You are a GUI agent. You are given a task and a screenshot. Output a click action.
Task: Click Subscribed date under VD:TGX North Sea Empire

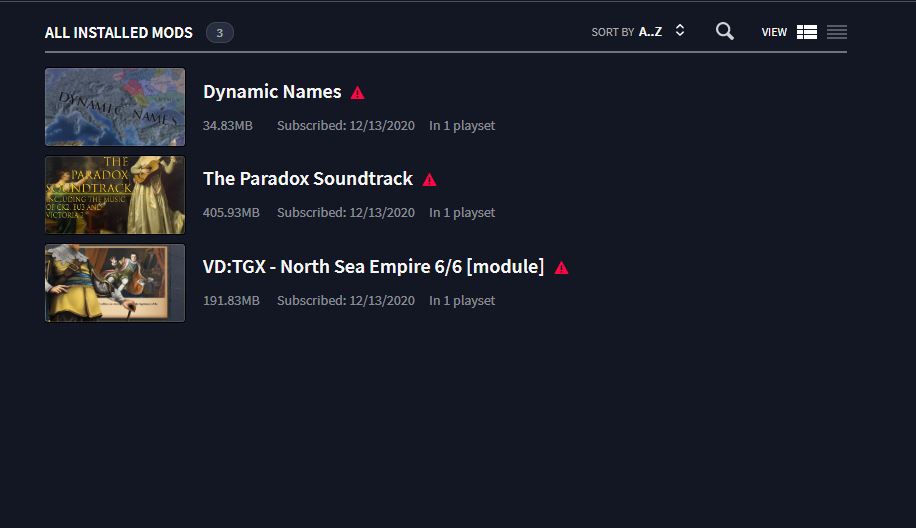tap(346, 301)
